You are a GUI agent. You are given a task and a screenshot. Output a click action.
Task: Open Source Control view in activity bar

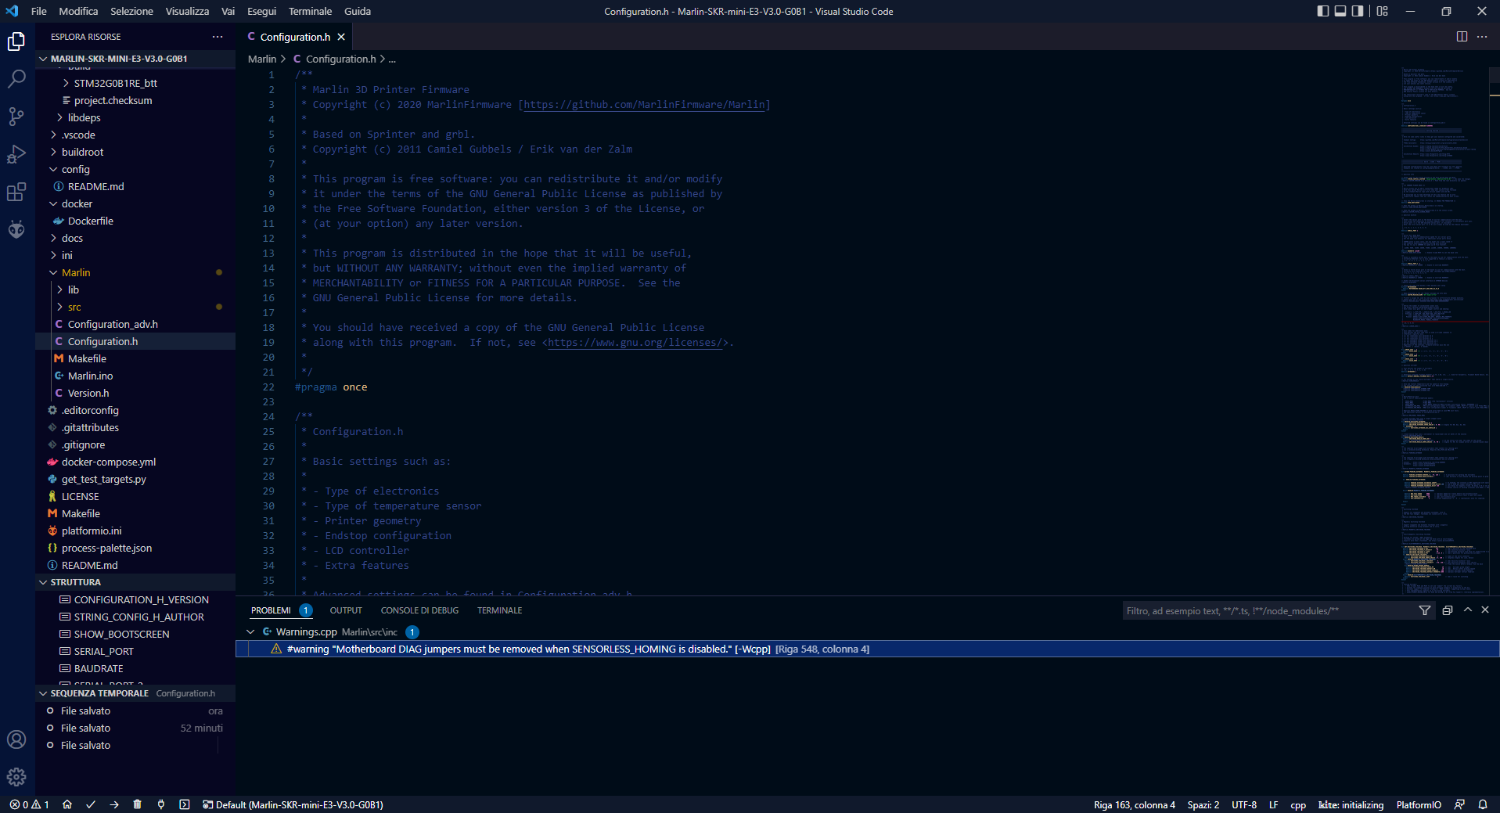(x=16, y=117)
